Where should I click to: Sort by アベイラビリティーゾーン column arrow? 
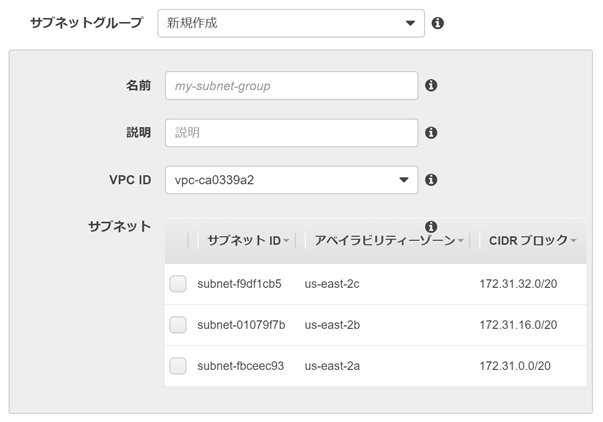pos(462,242)
